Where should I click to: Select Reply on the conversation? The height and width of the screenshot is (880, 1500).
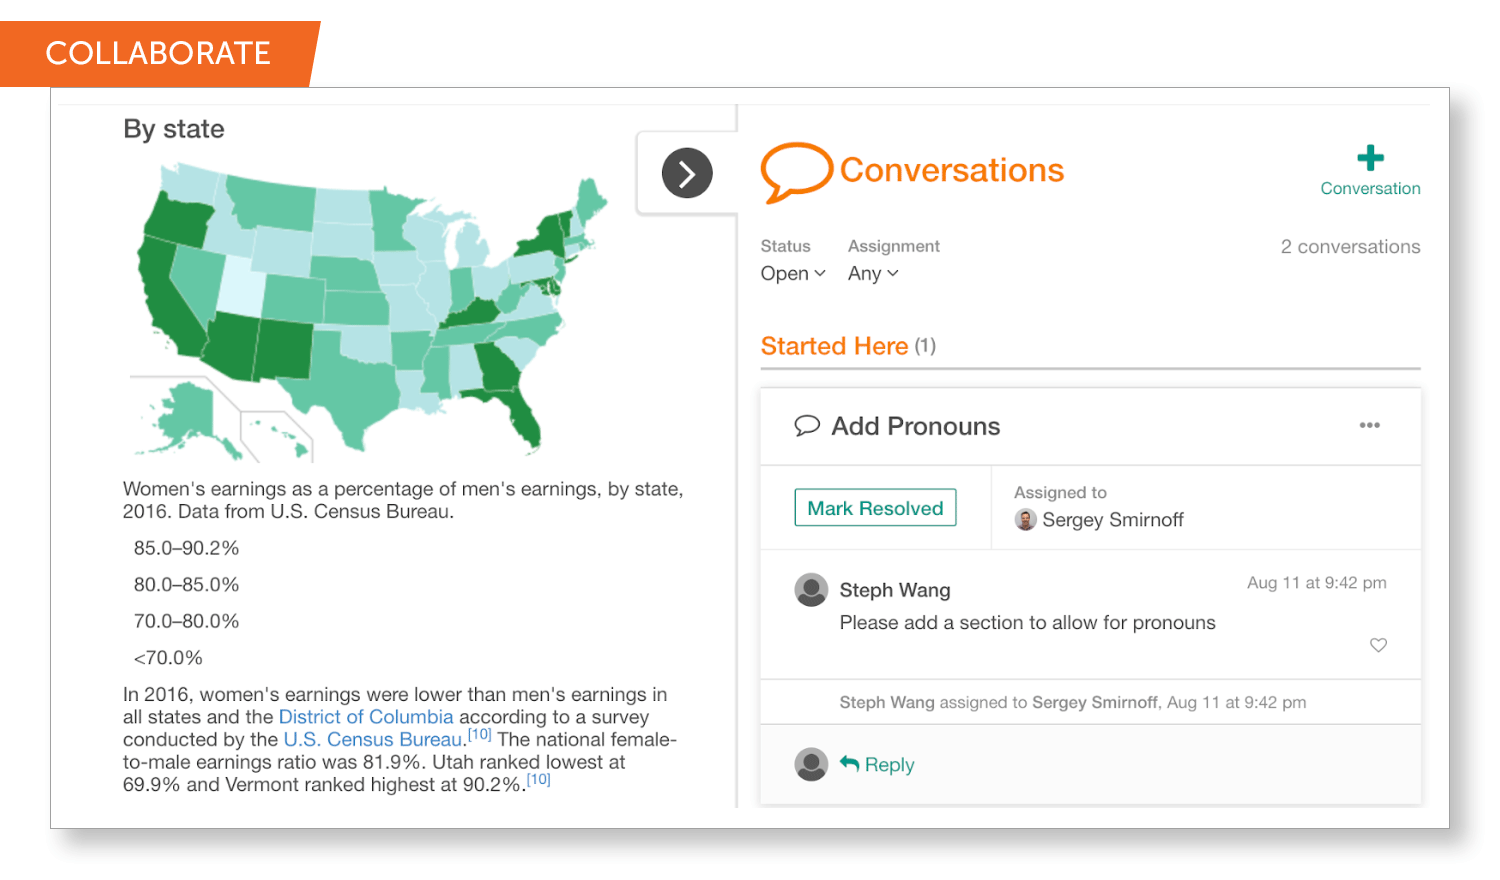(887, 763)
